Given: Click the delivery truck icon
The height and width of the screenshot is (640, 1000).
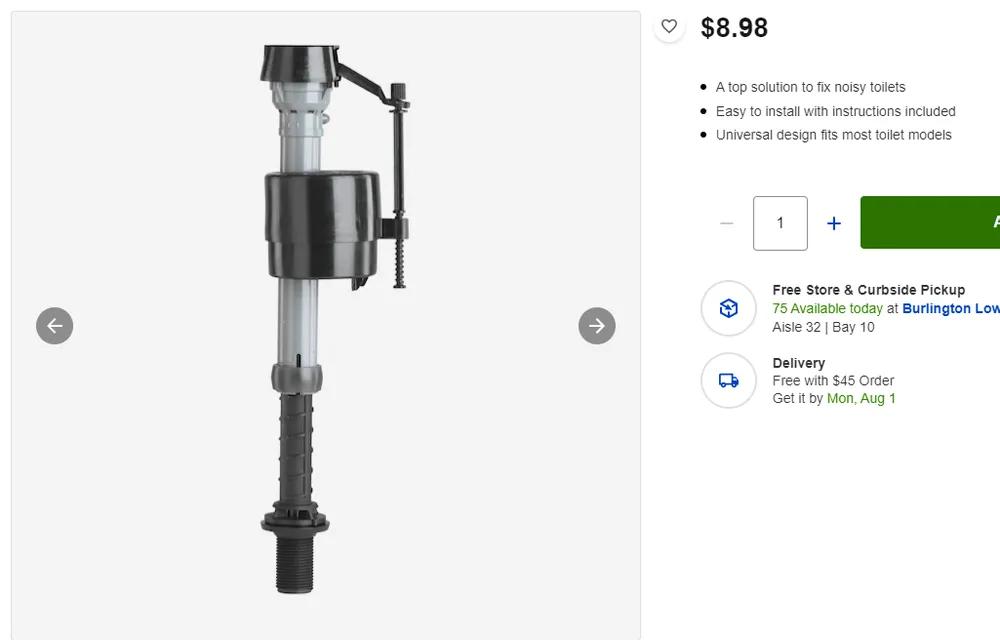Looking at the screenshot, I should [x=728, y=381].
